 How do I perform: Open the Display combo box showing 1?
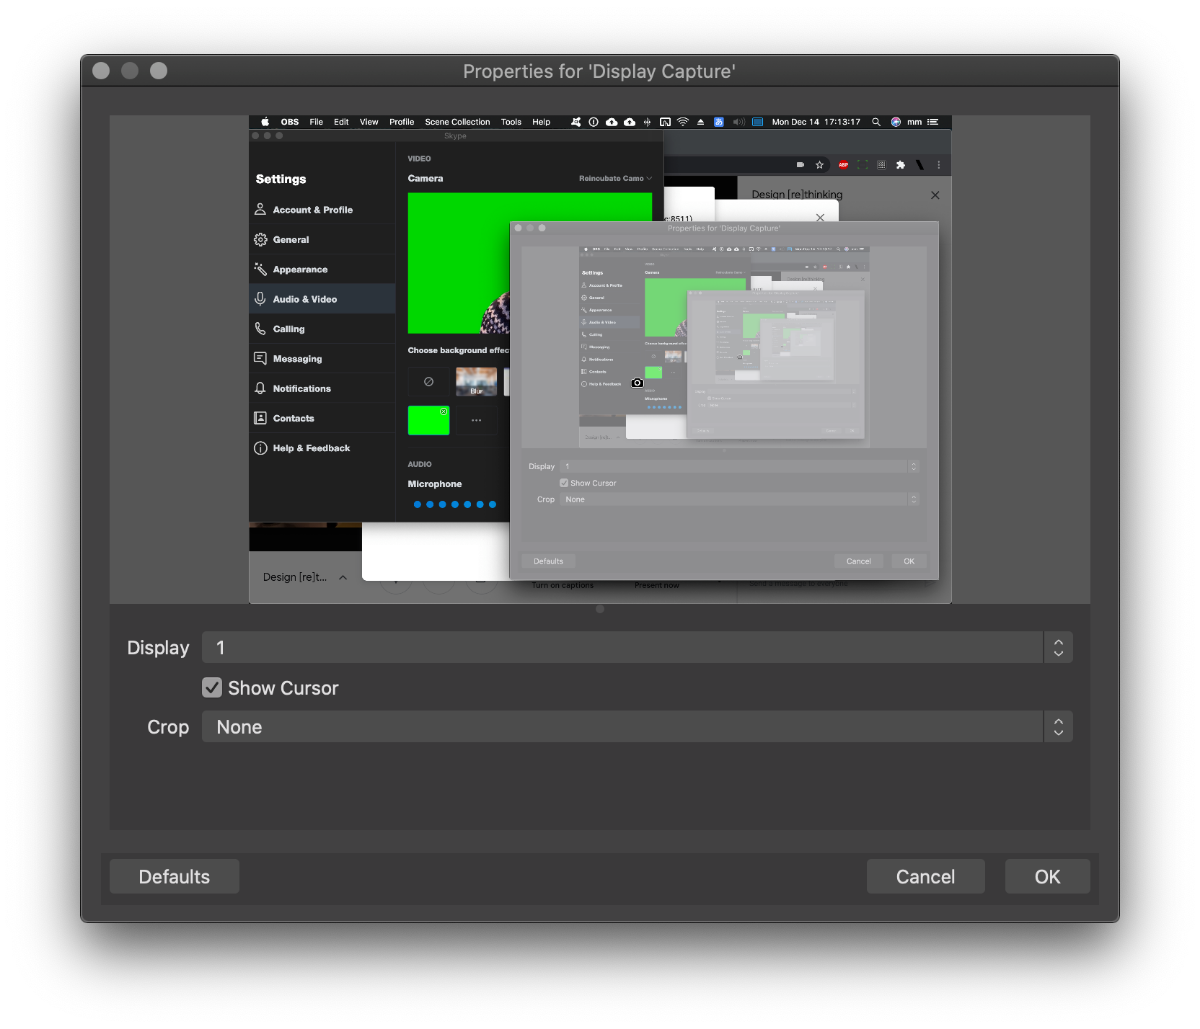click(x=637, y=647)
